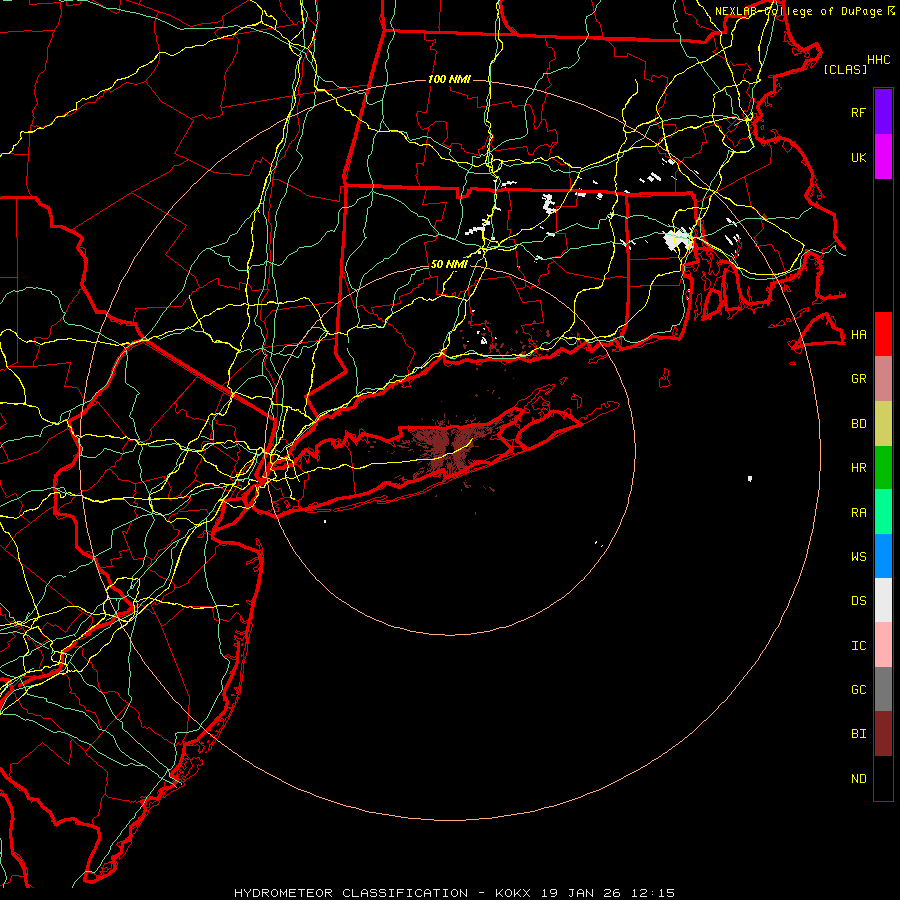
Task: Click the BI brown legend swatch
Action: point(883,734)
